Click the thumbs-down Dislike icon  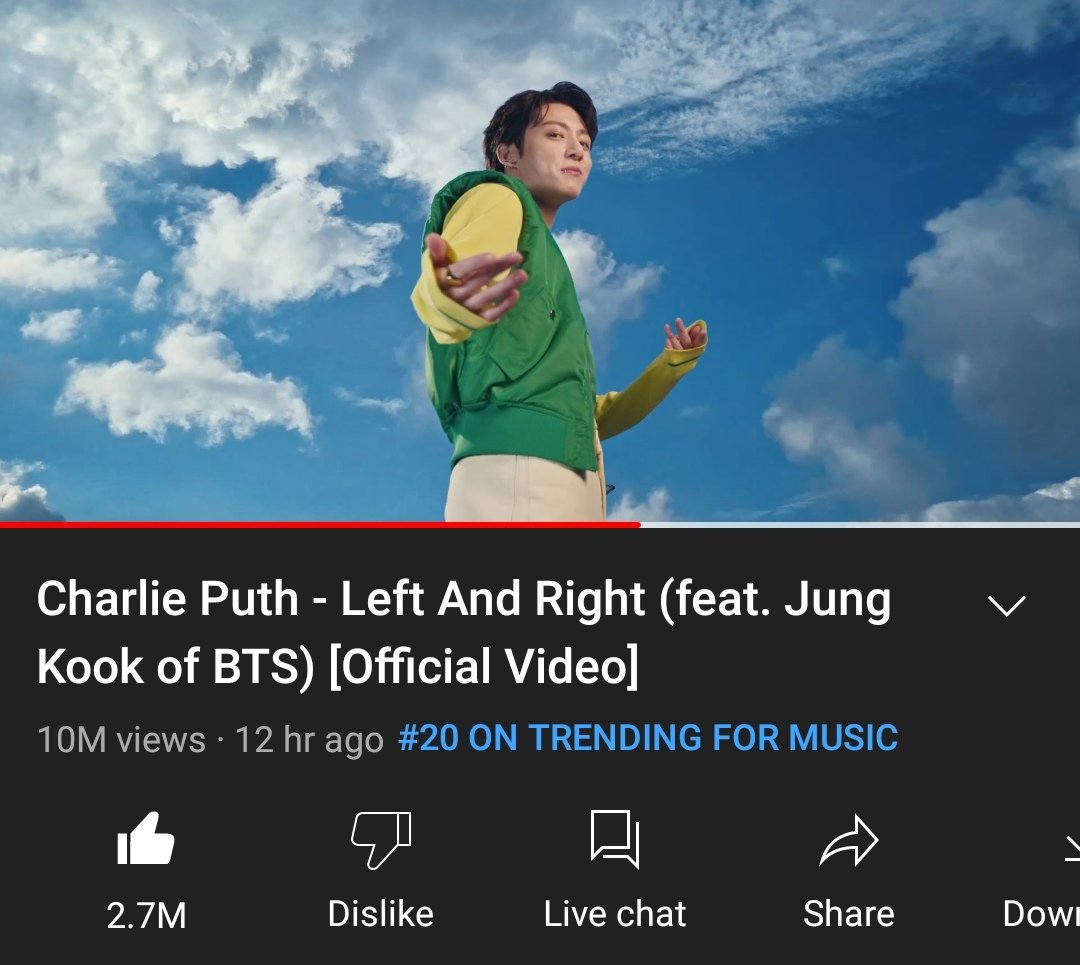click(381, 840)
